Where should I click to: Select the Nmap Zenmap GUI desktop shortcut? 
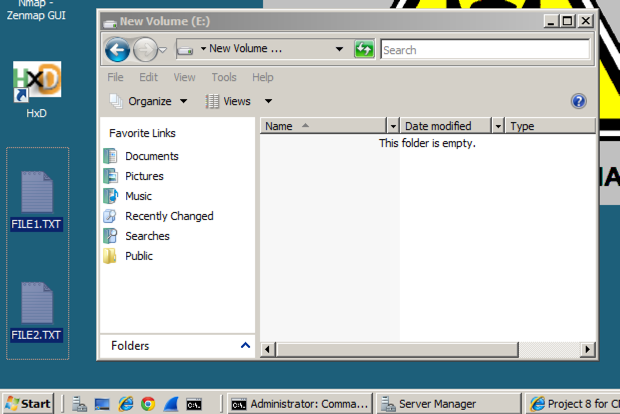(x=36, y=10)
